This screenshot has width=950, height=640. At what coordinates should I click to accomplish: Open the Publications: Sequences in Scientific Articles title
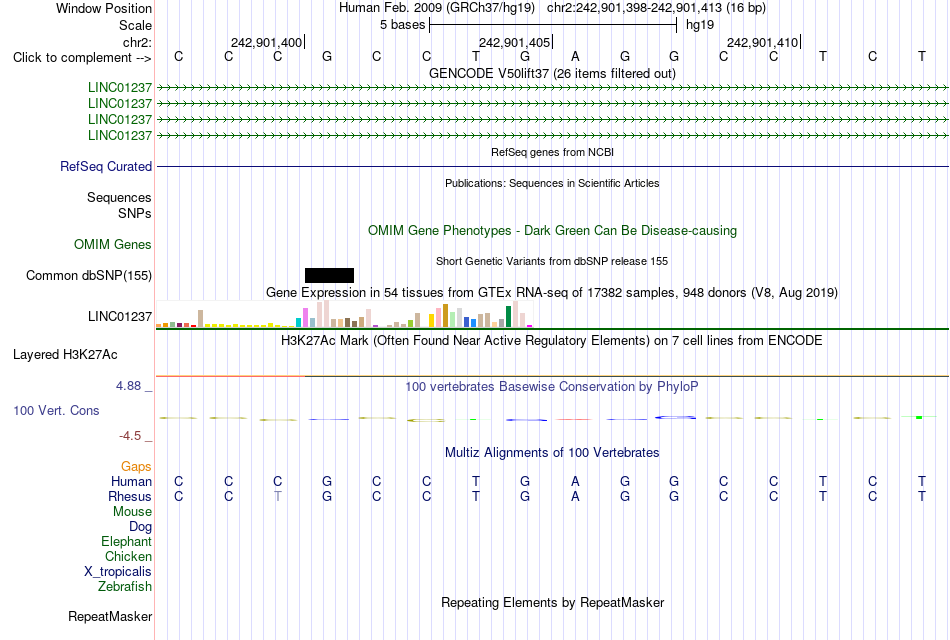pyautogui.click(x=552, y=183)
